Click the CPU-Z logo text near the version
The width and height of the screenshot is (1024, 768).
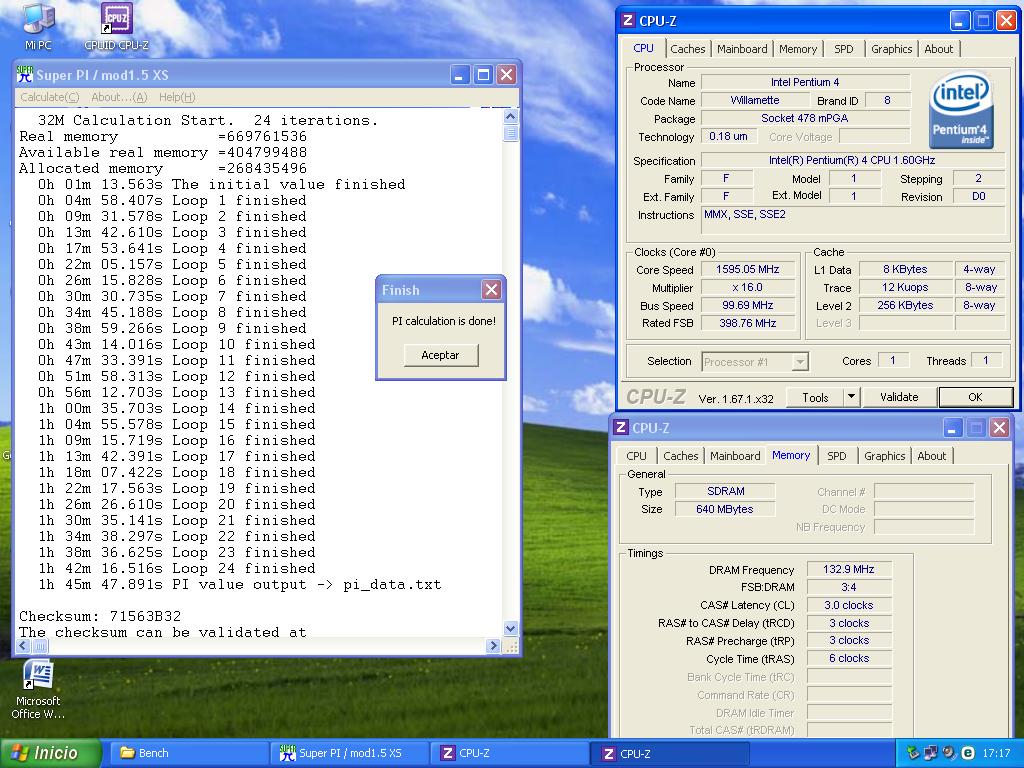(656, 397)
